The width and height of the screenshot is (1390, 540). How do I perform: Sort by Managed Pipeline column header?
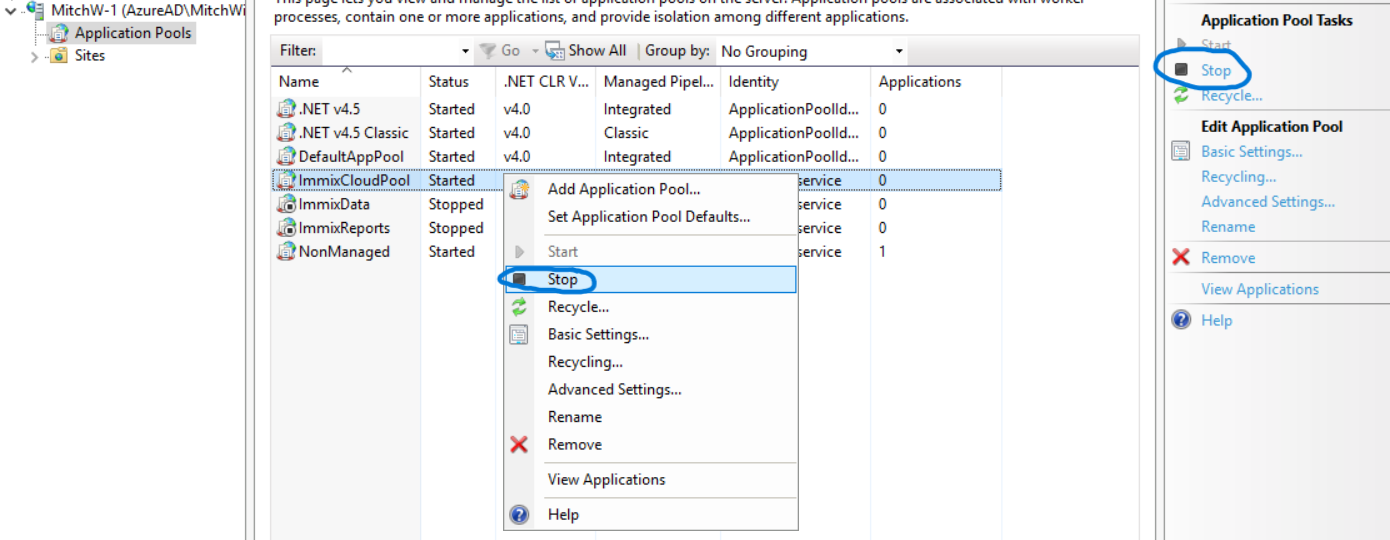coord(658,82)
